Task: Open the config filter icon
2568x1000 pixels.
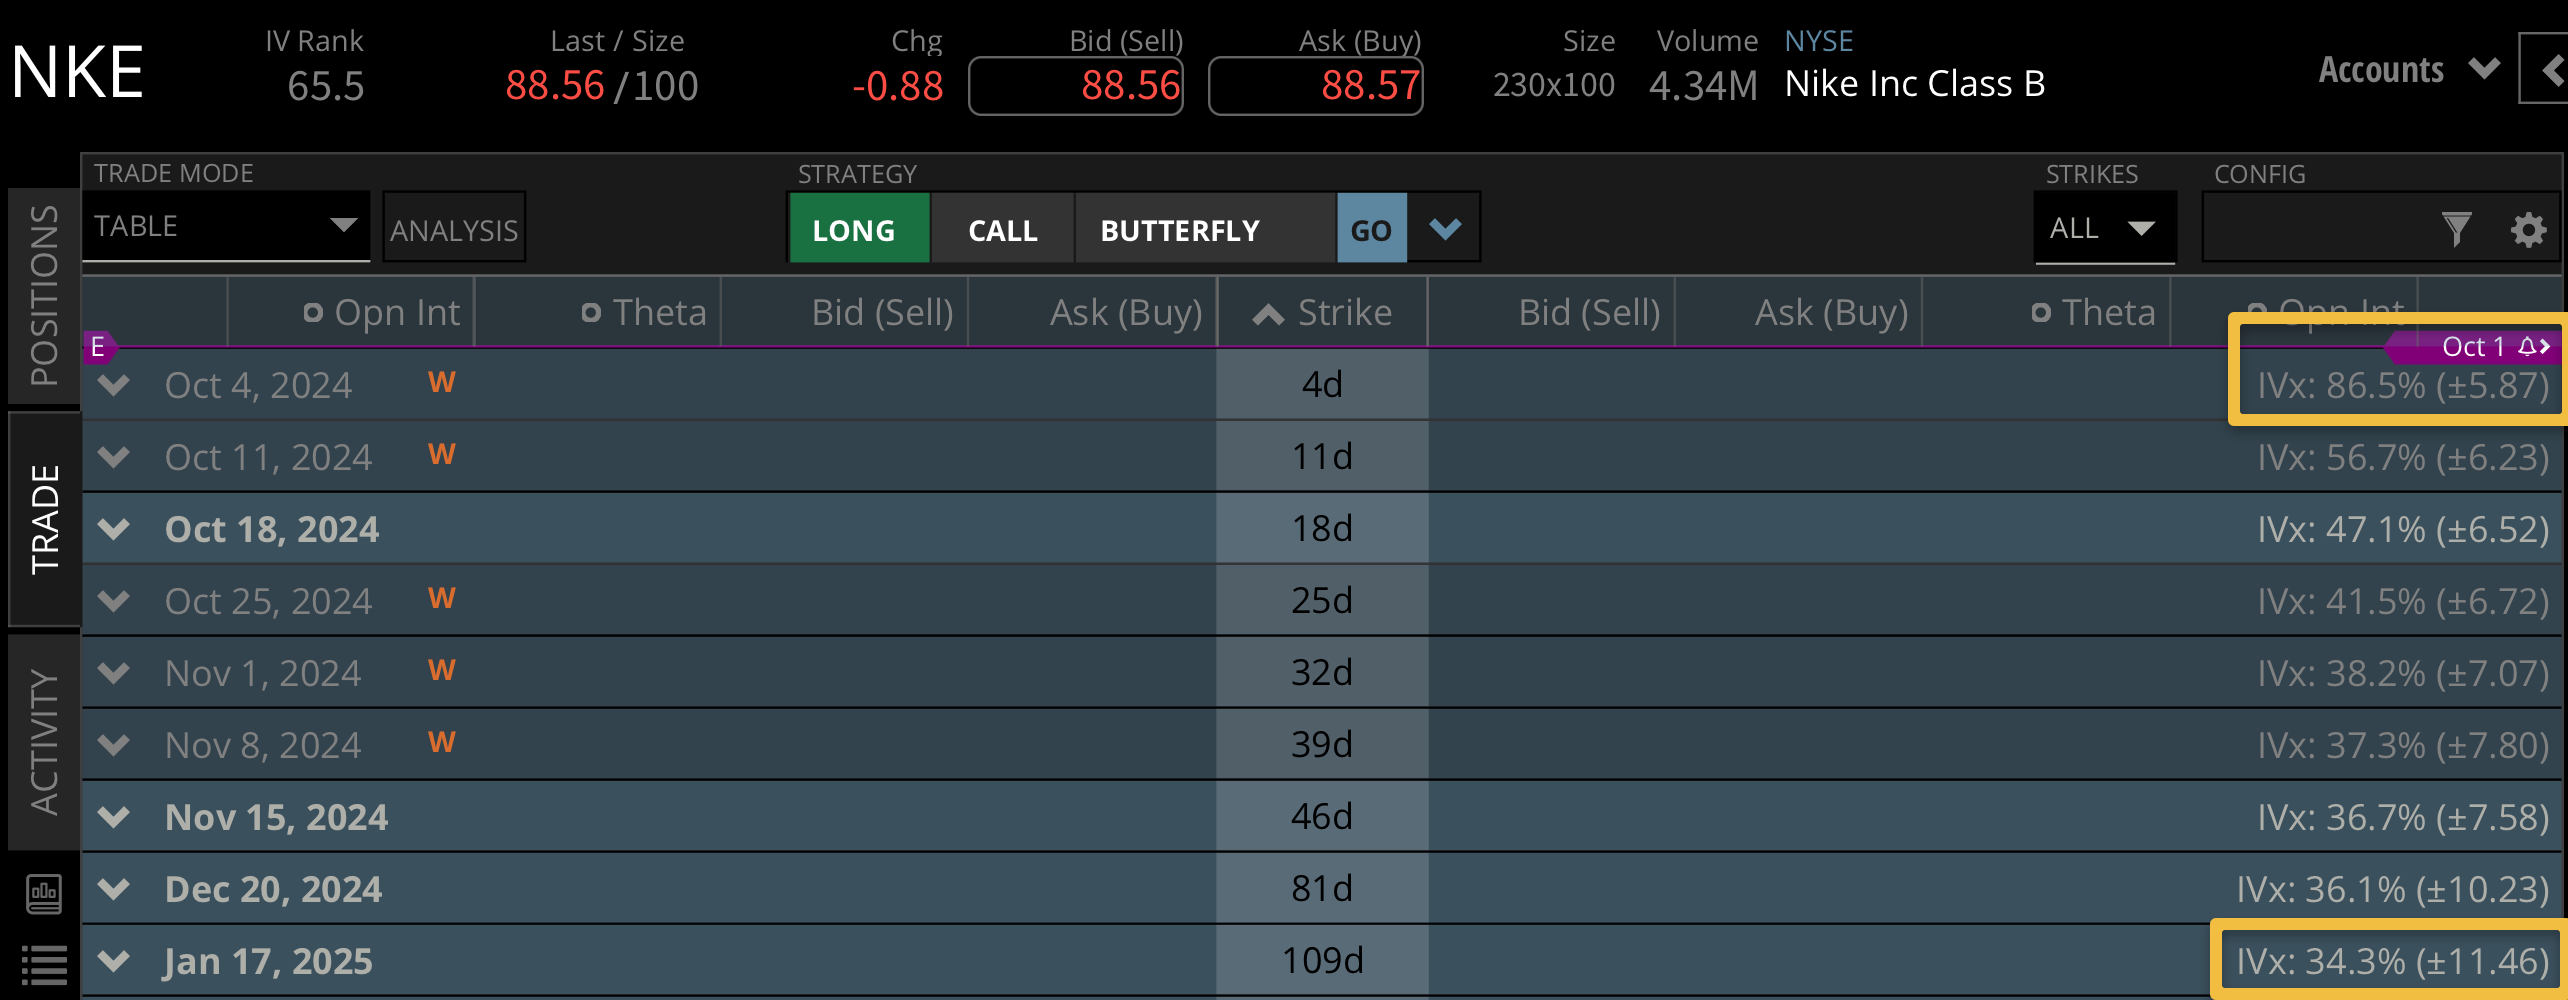Action: point(2456,229)
